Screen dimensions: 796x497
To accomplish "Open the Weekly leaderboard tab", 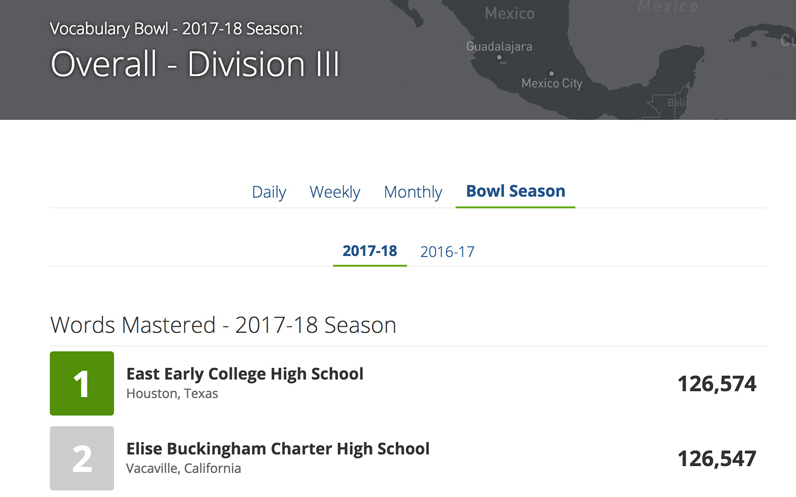I will [x=334, y=192].
